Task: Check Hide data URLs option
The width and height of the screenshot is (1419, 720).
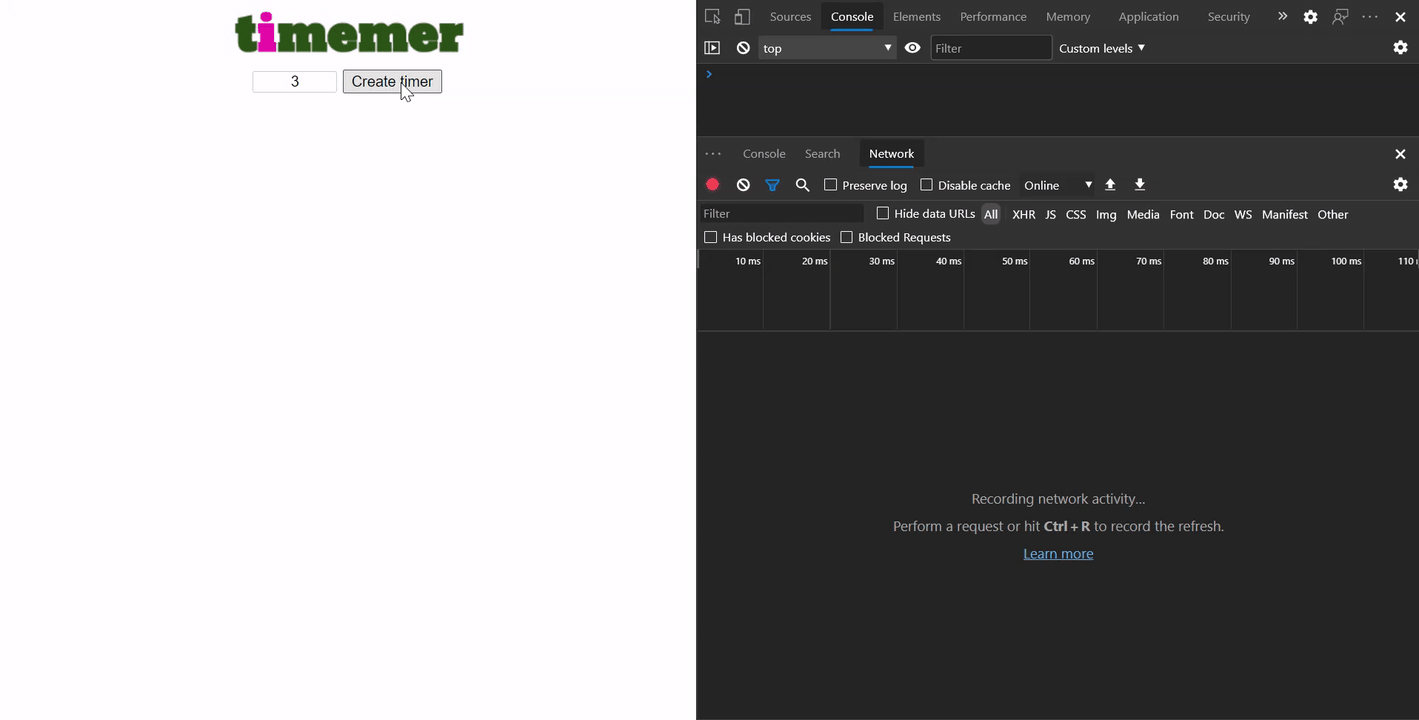Action: click(882, 213)
